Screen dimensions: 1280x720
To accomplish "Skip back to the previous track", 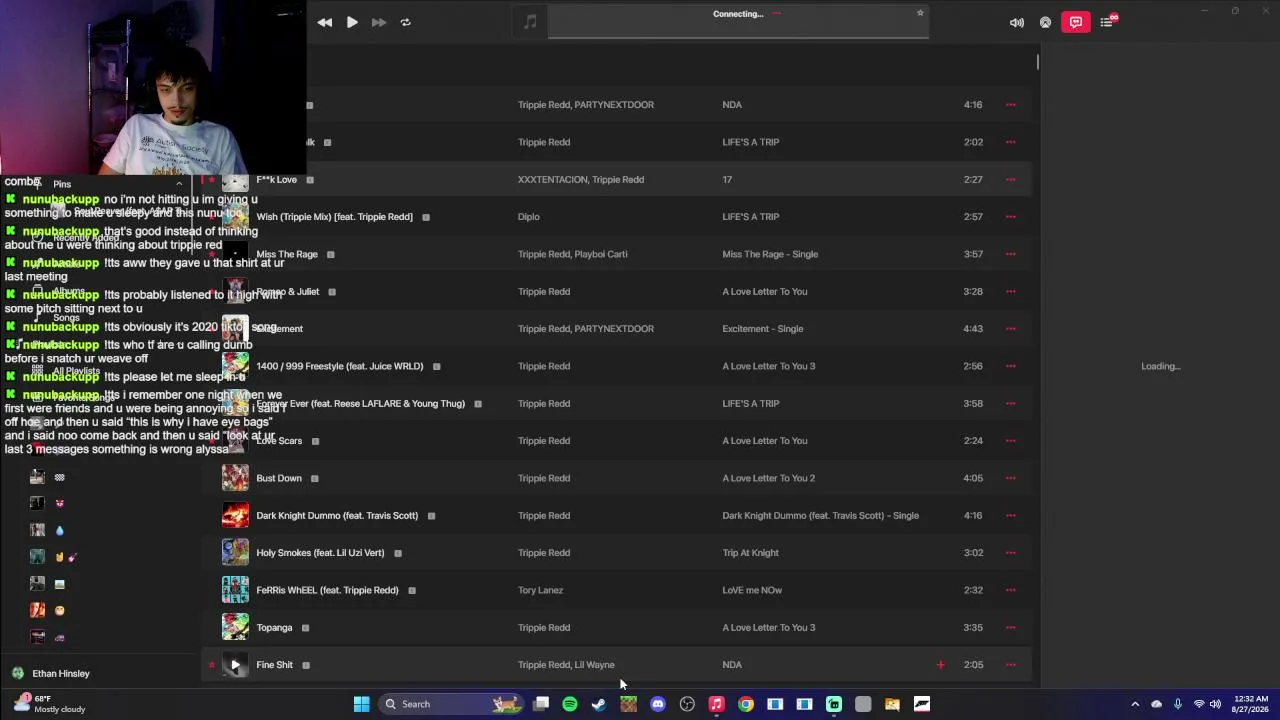I will pyautogui.click(x=325, y=22).
